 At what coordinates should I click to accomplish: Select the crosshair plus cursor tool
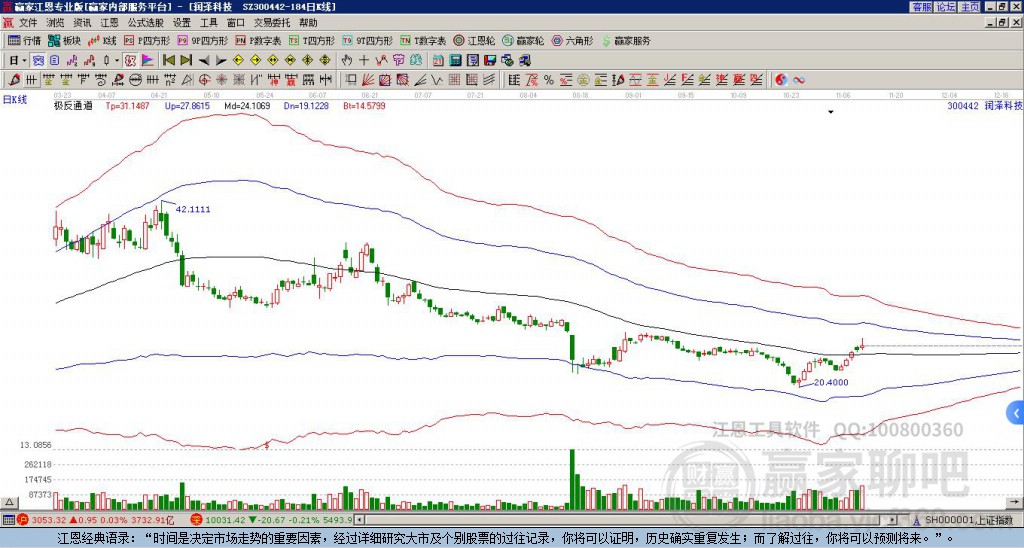click(364, 61)
